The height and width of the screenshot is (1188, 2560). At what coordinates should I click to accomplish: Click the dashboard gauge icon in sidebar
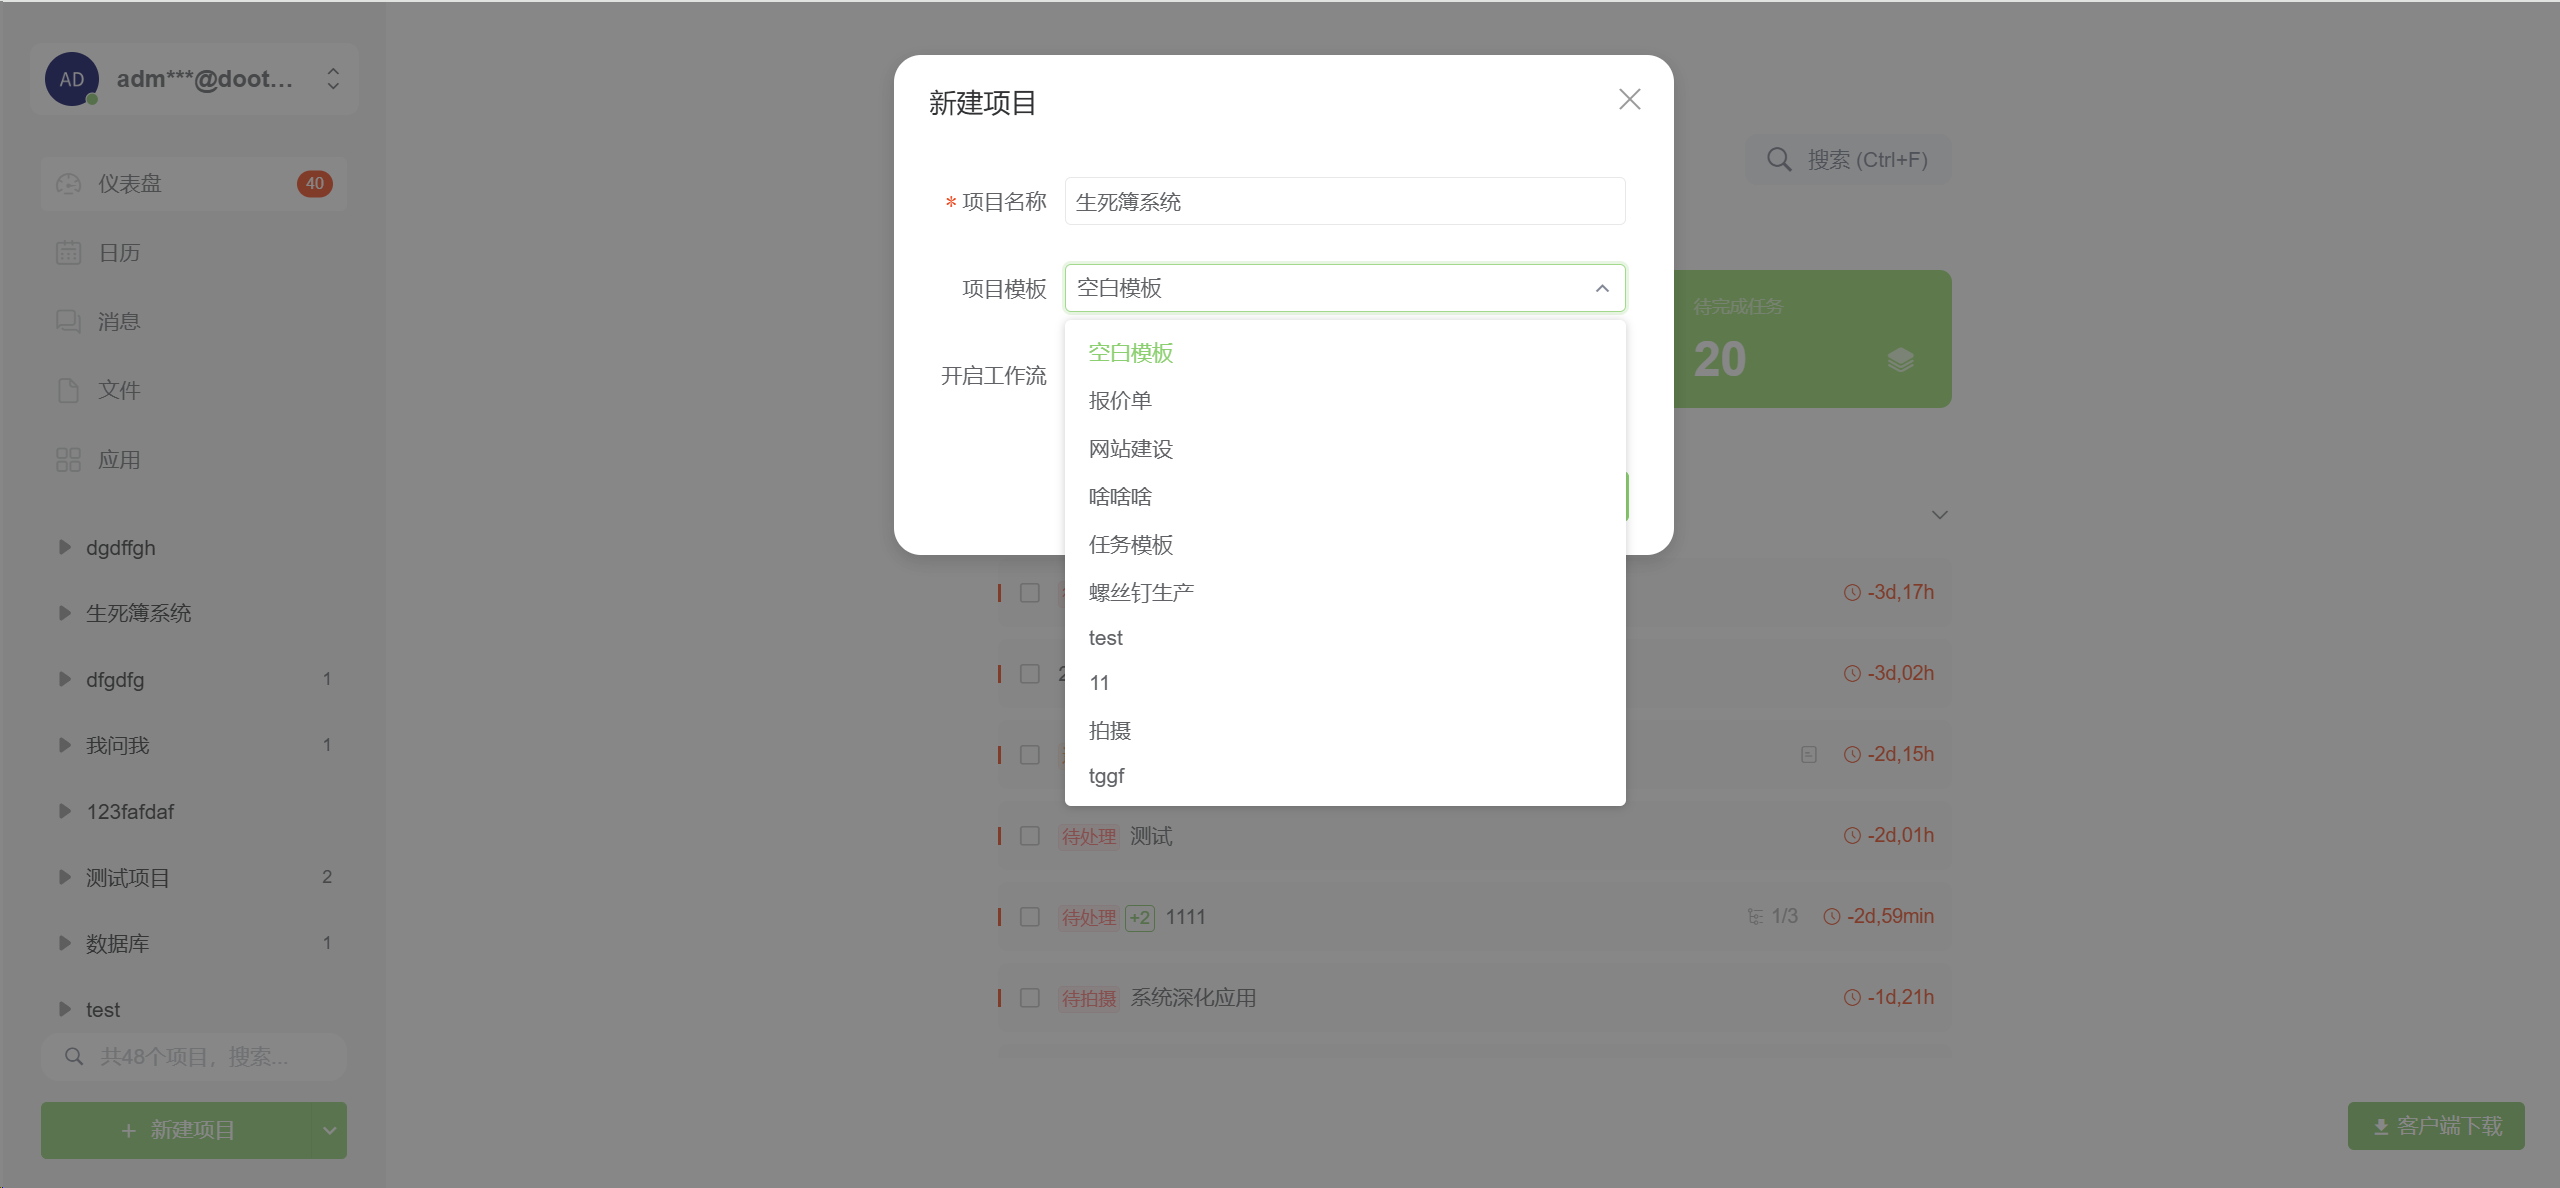(68, 184)
